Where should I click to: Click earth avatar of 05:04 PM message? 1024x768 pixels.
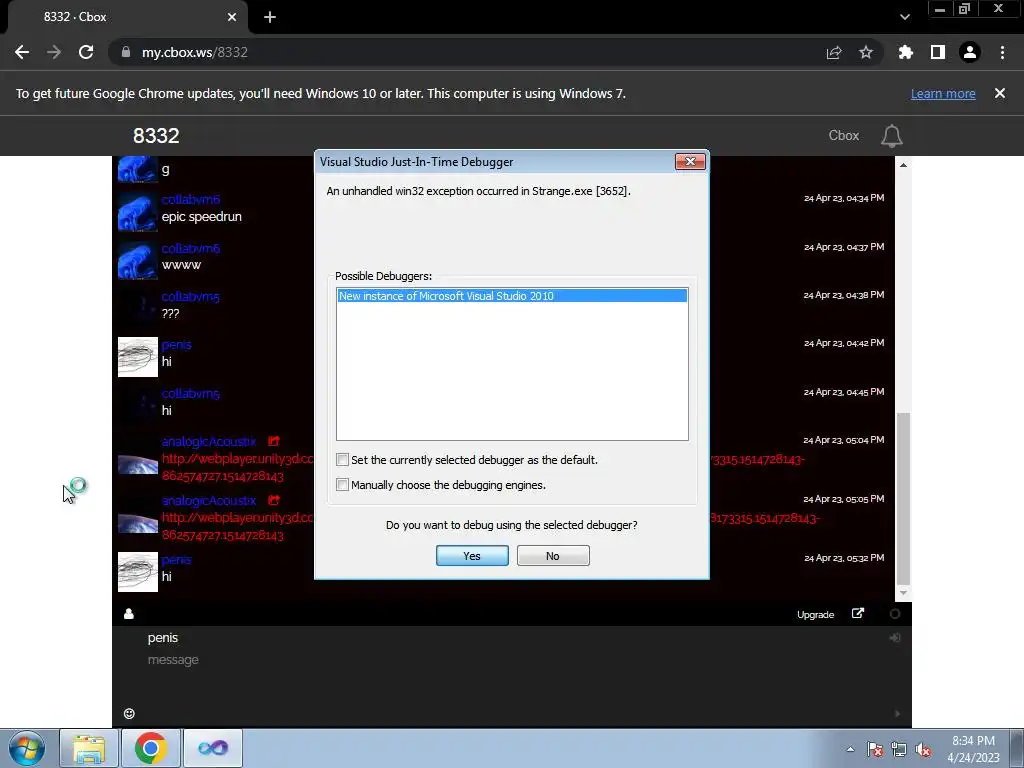pos(138,464)
